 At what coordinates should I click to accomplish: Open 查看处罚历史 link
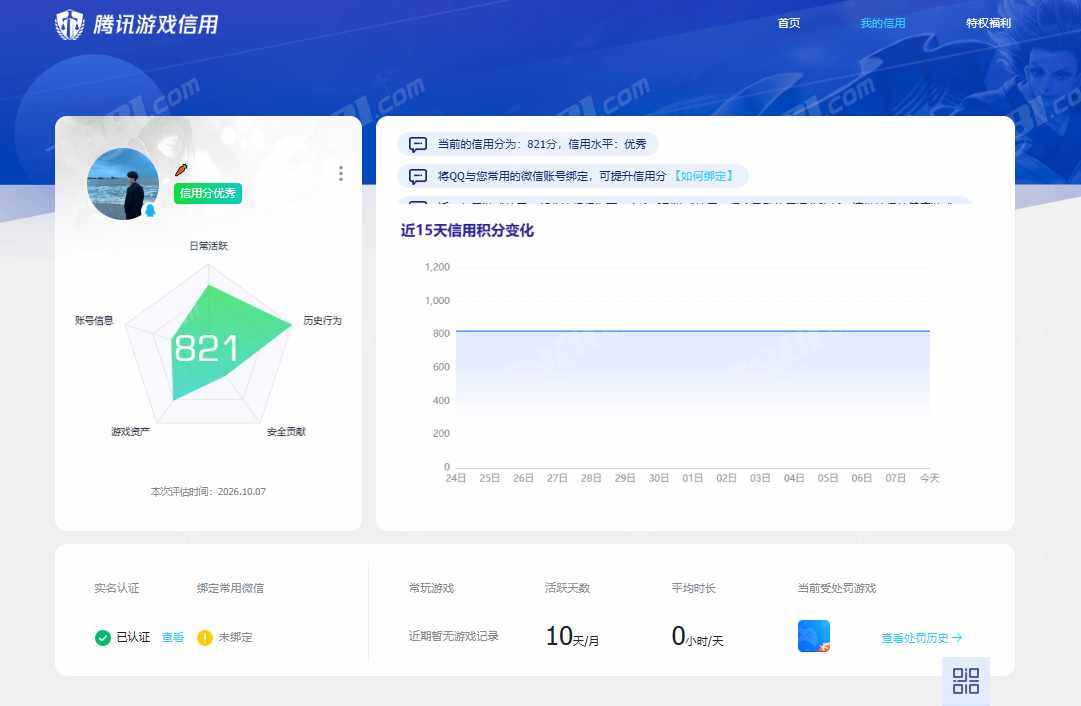(921, 638)
